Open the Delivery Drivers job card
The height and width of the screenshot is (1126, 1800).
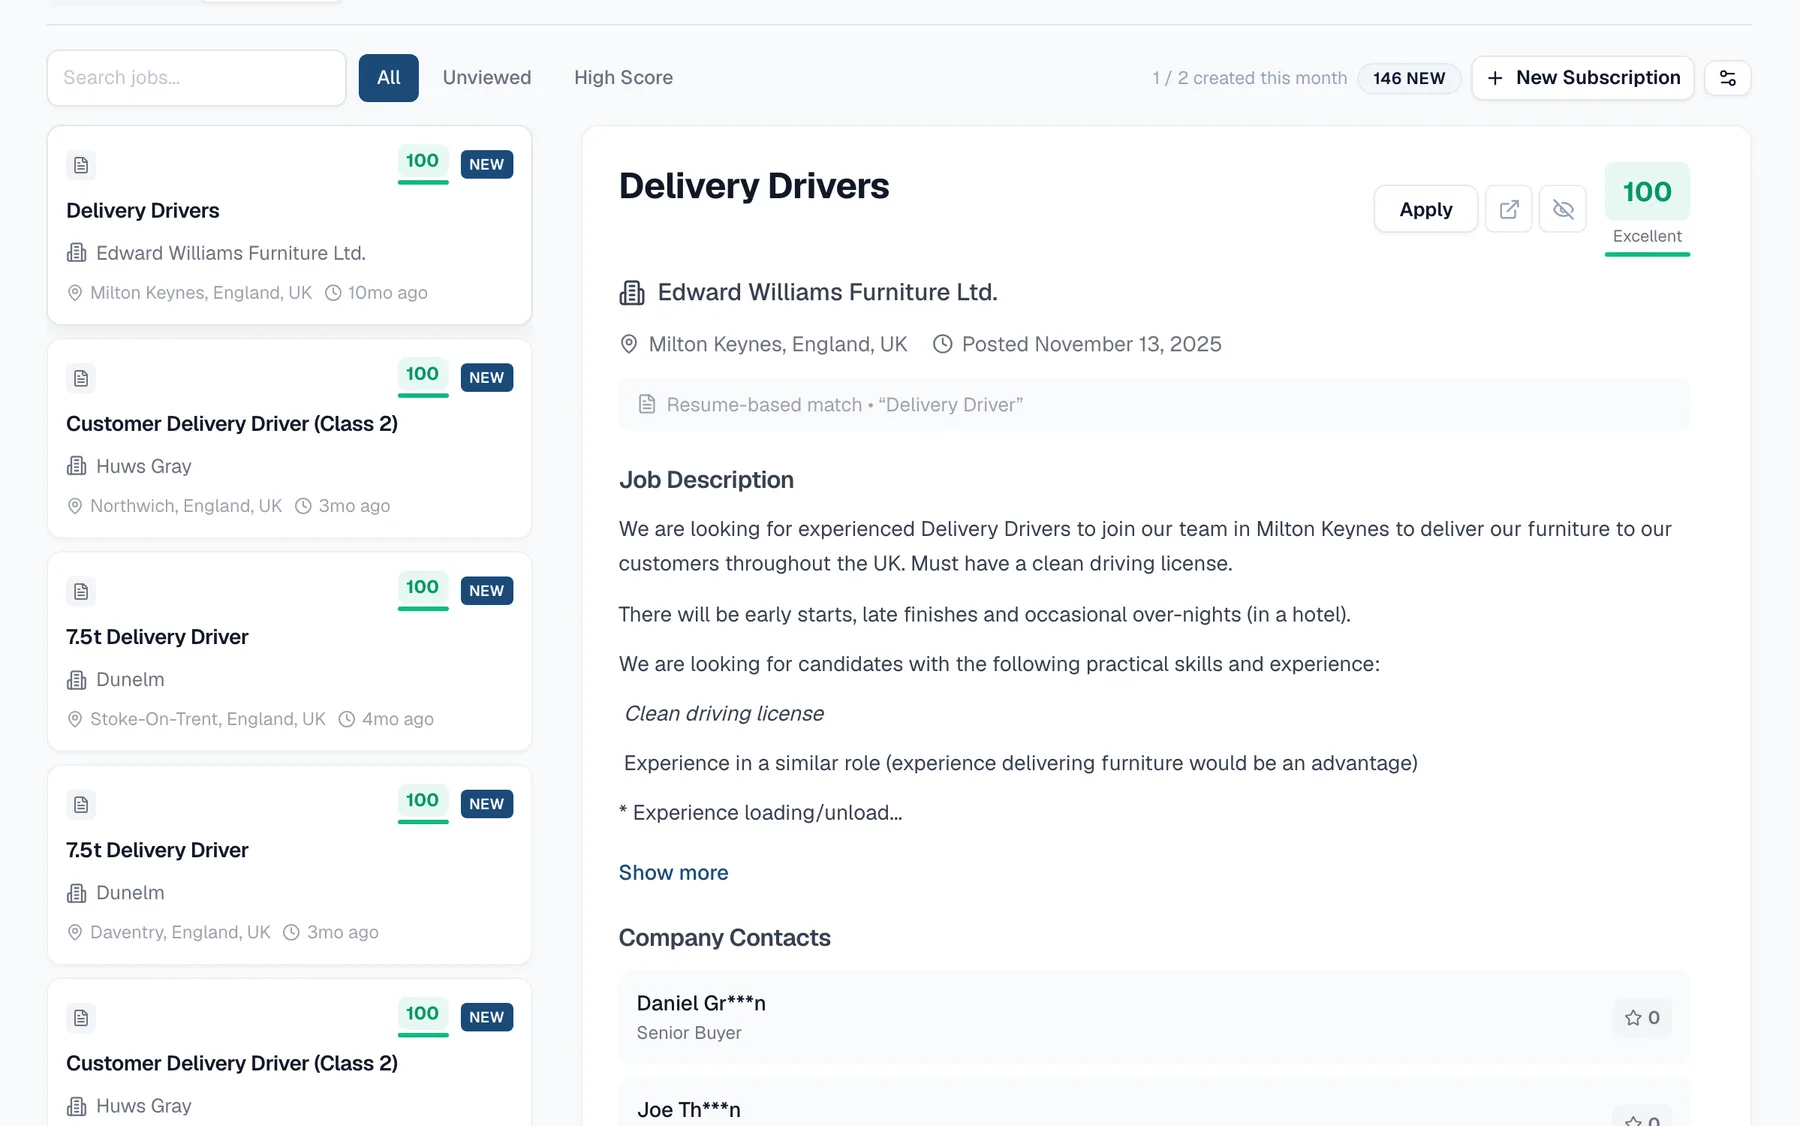290,225
